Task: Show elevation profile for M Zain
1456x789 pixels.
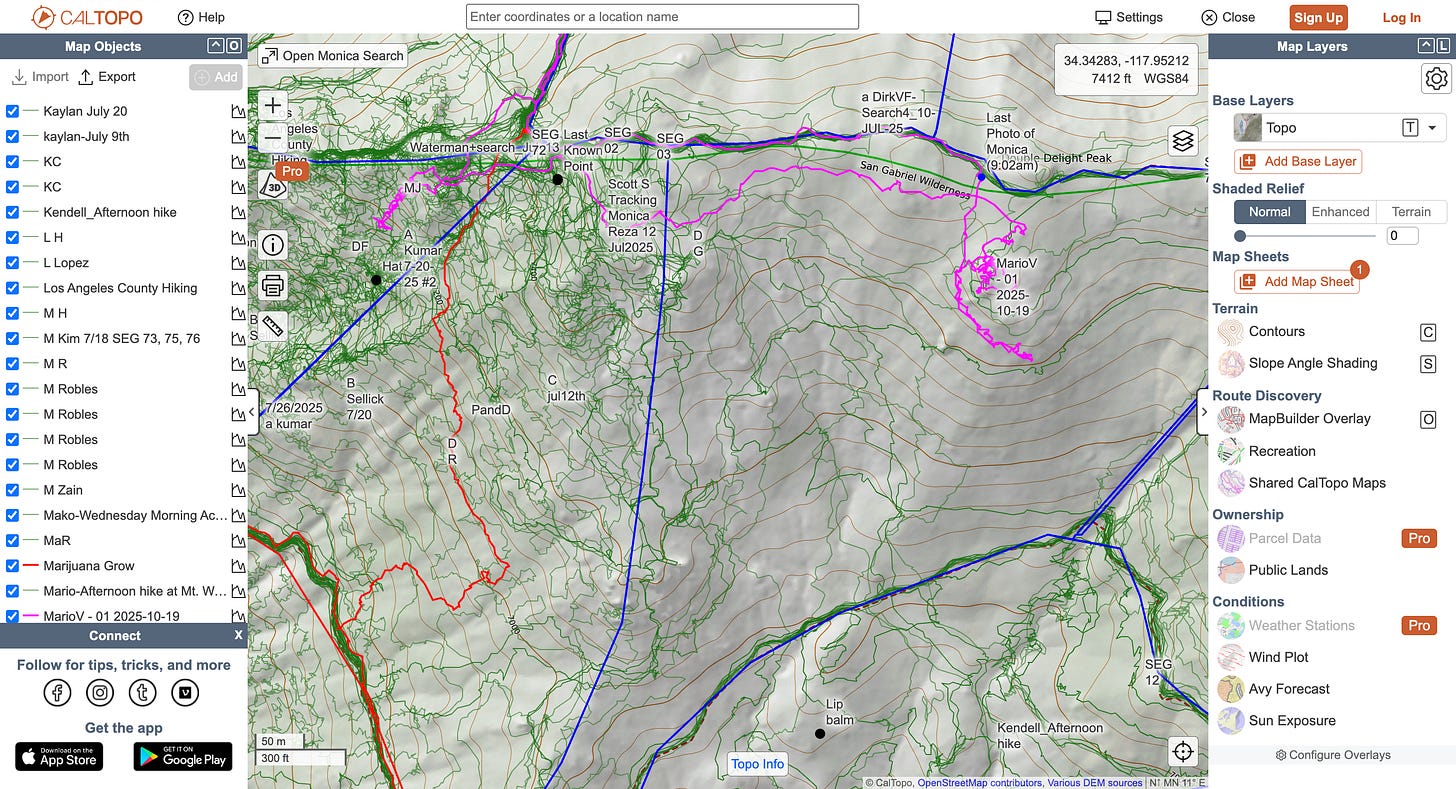Action: (238, 490)
